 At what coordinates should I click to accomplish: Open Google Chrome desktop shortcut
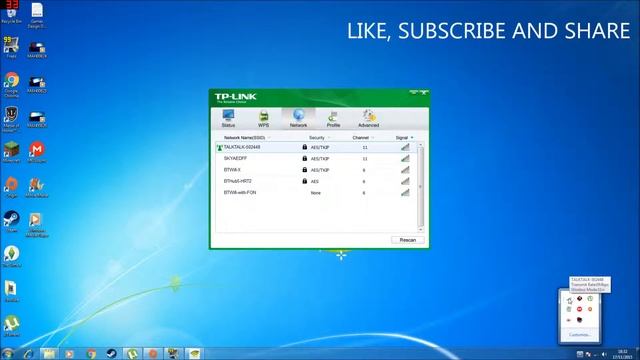(11, 84)
